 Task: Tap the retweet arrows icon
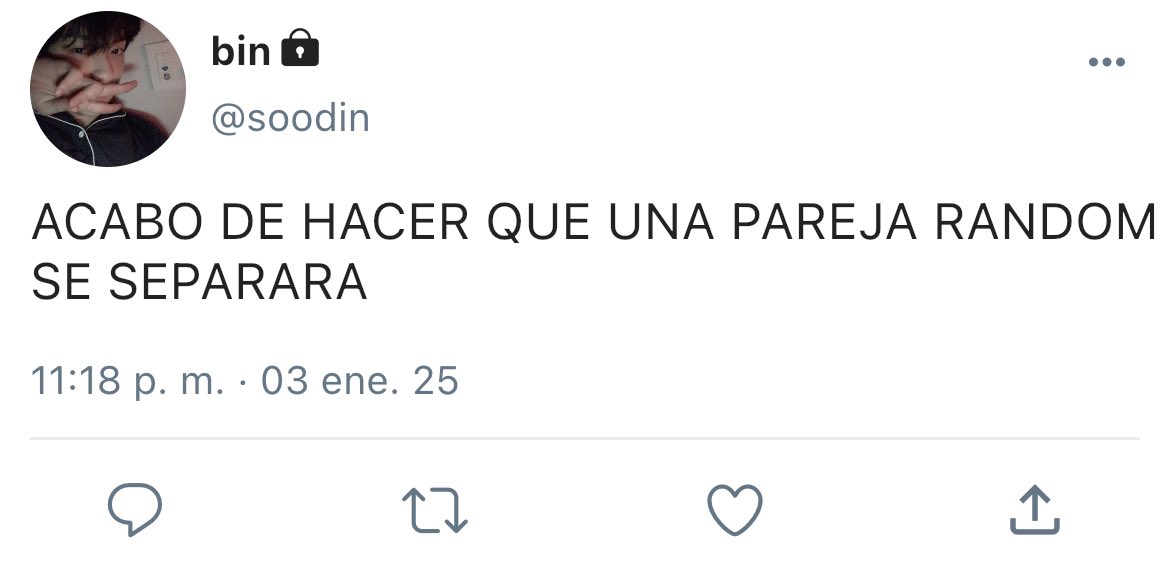(435, 510)
